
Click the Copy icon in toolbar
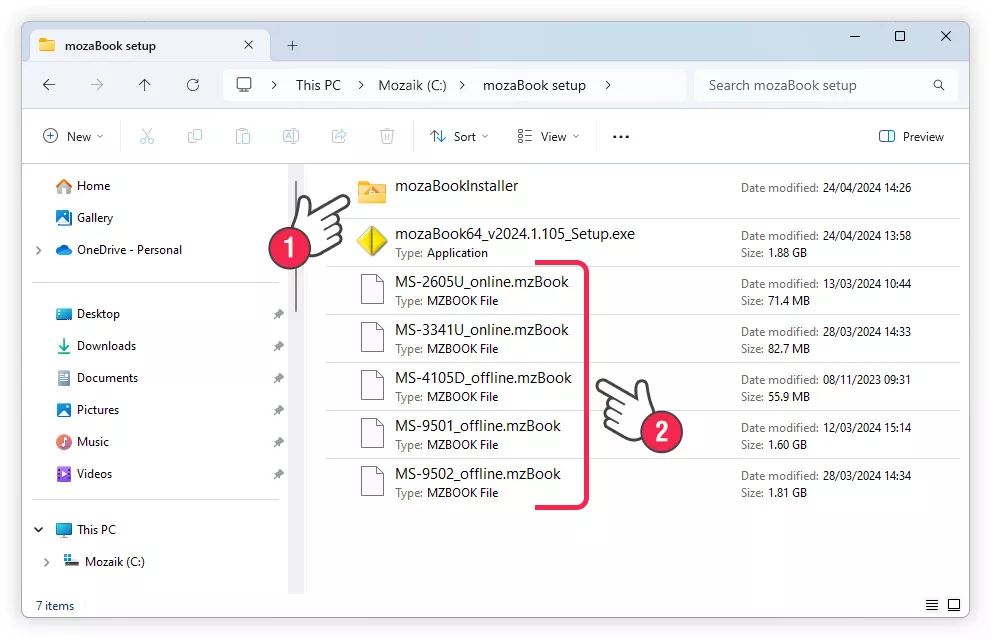[195, 137]
